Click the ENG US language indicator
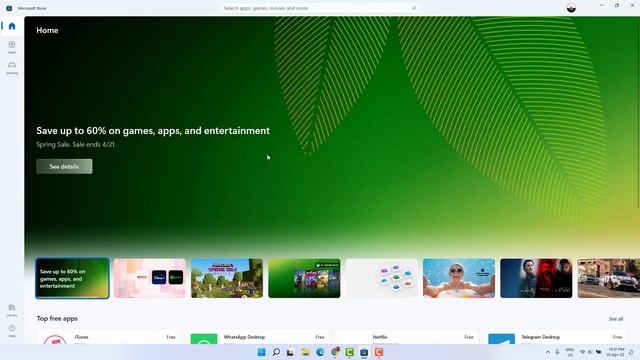Screen dimensions: 640x360 570,352
